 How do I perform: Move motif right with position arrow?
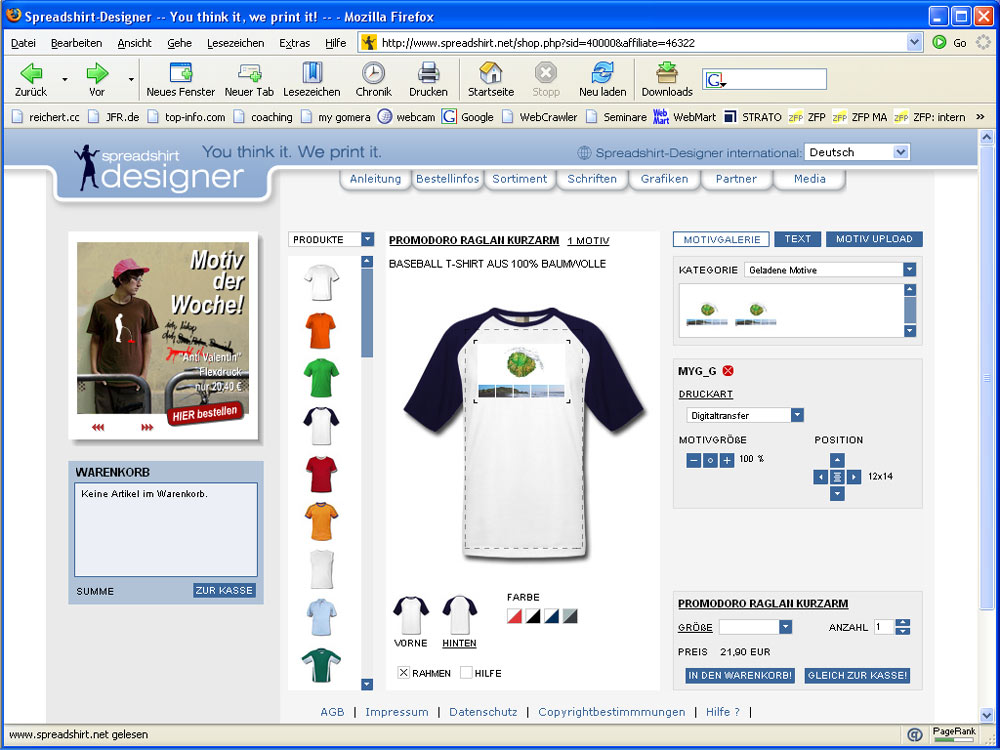[854, 476]
